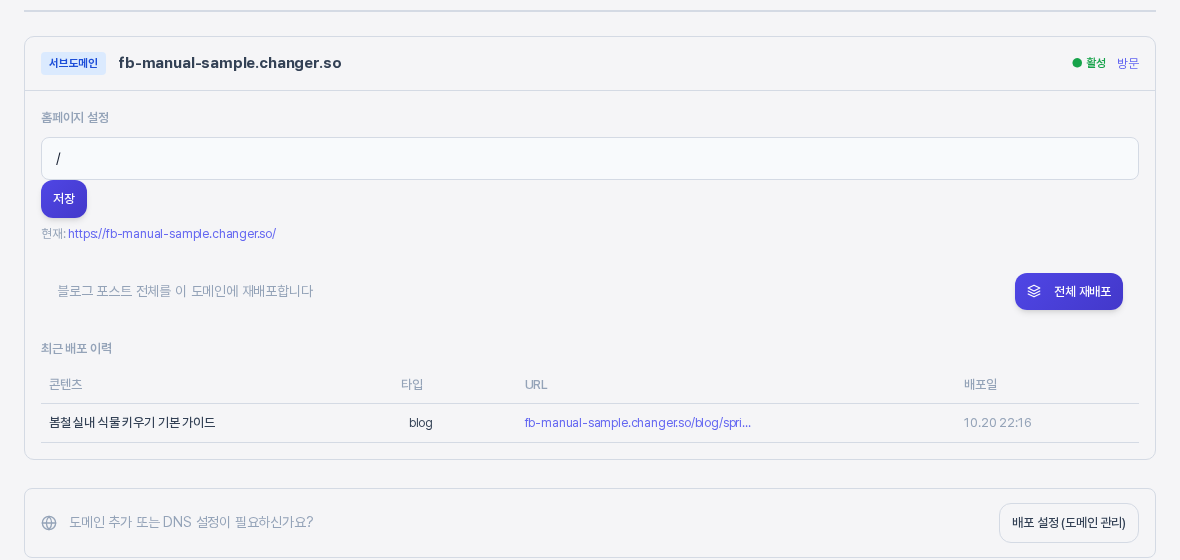Open the 방문 link

coord(1127,63)
